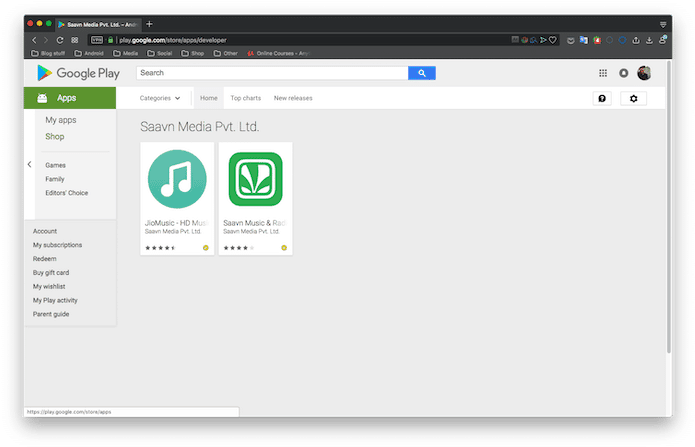Click in the Google Play search field
695x447 pixels.
(272, 73)
